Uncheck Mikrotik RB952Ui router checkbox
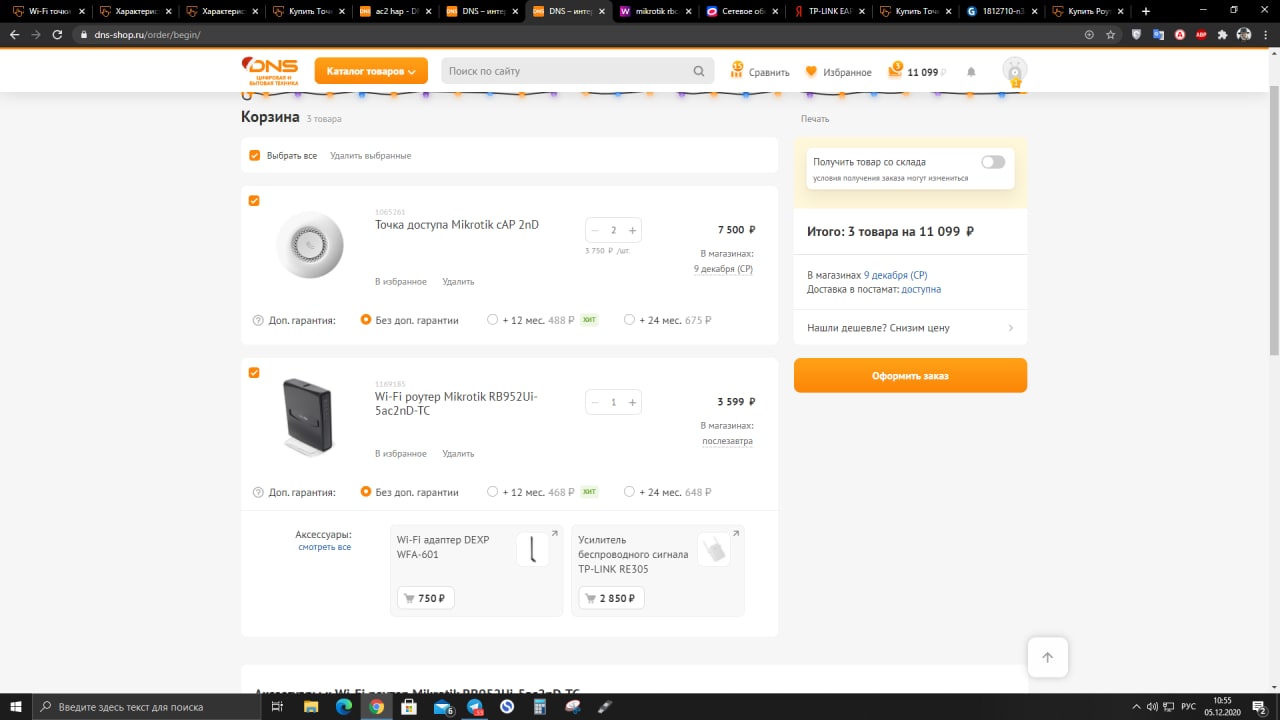 pos(254,373)
